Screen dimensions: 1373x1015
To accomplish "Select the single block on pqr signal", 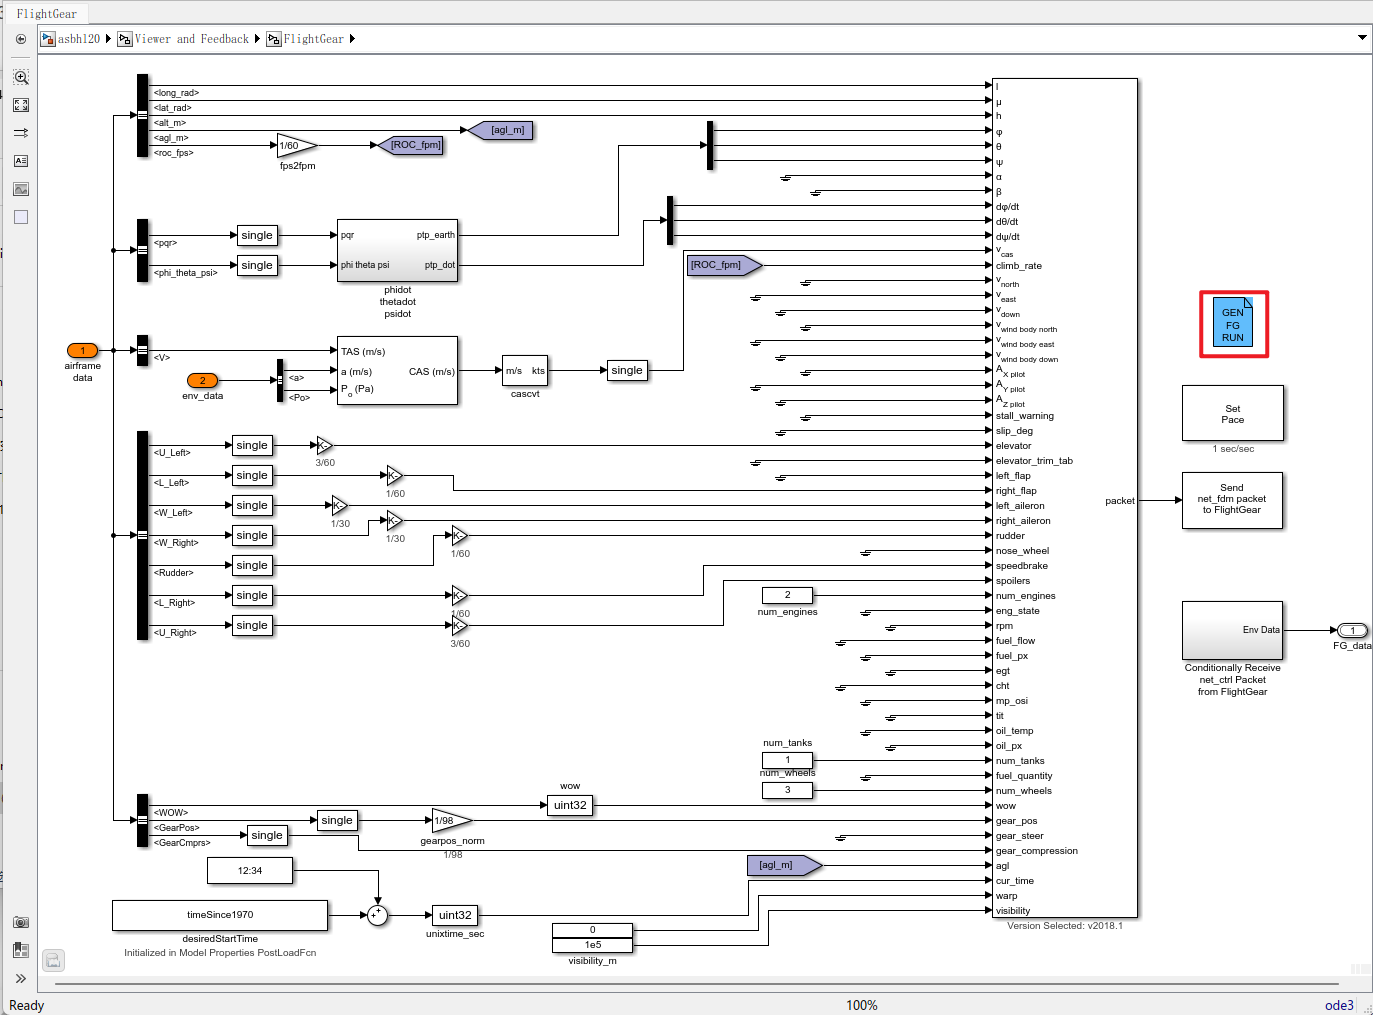I will point(257,235).
